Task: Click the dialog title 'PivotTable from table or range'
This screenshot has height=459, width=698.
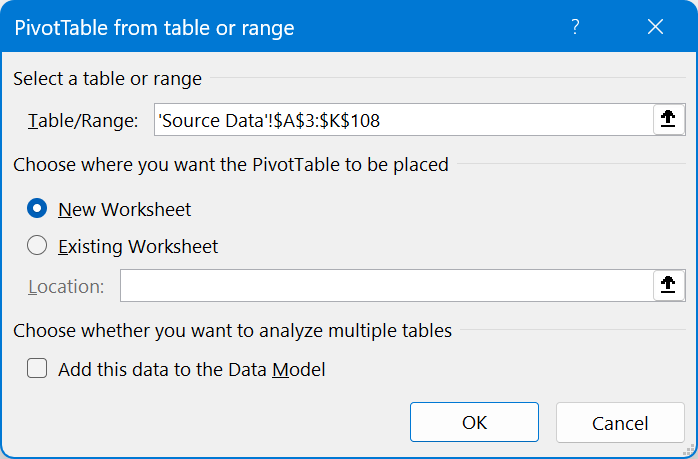Action: tap(154, 28)
